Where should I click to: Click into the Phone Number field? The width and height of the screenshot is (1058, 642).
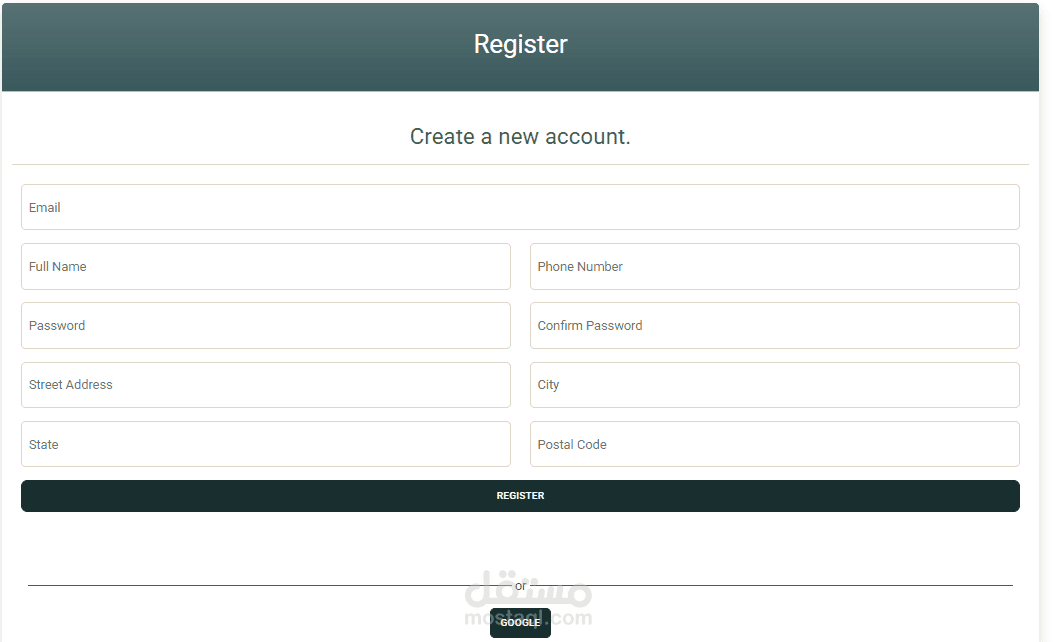775,267
